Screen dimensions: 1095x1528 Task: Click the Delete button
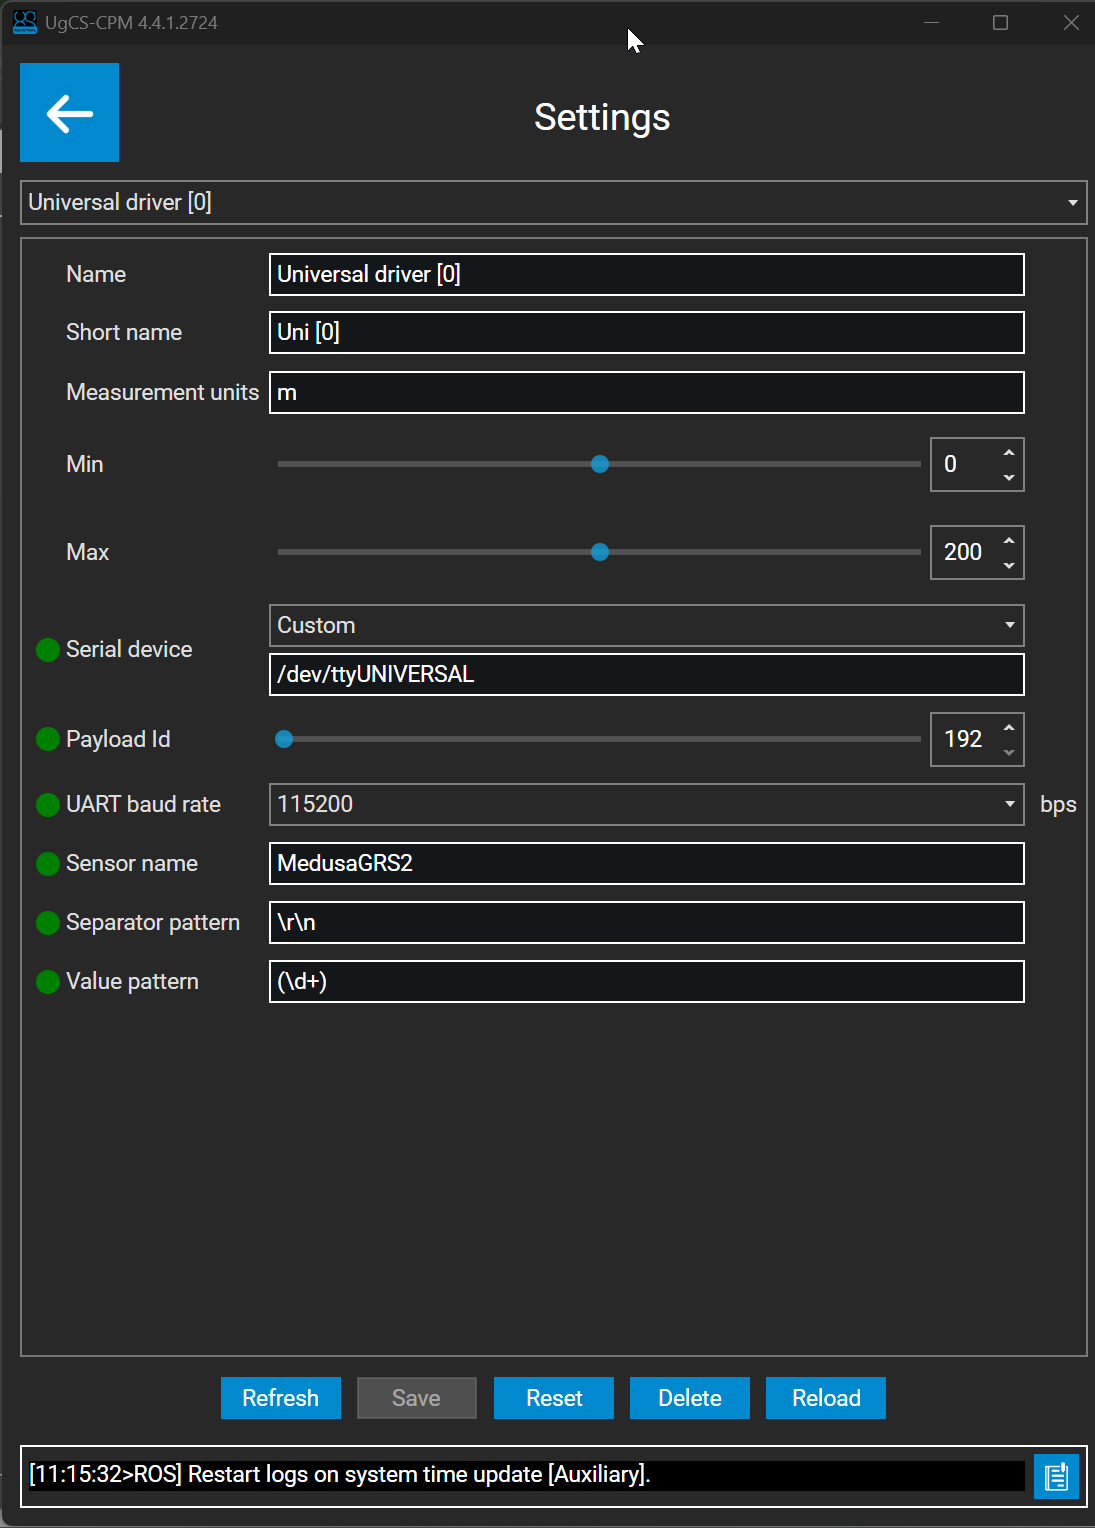689,1398
